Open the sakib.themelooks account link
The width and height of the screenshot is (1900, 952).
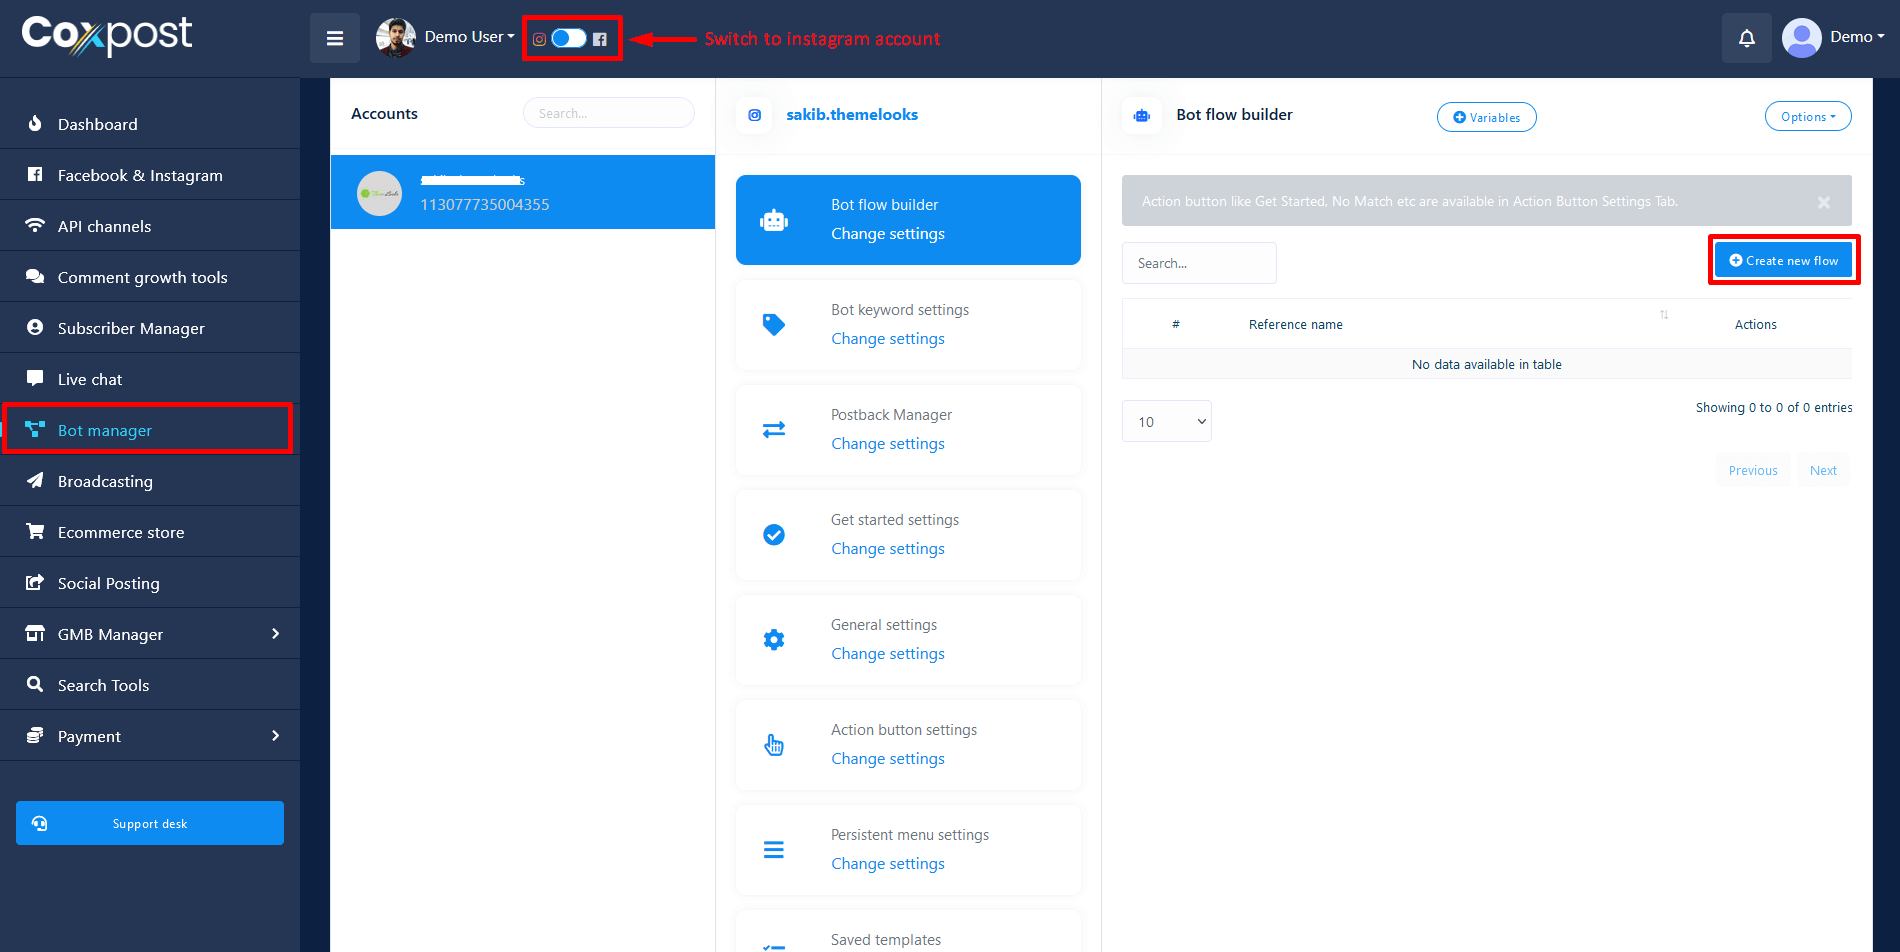pyautogui.click(x=852, y=114)
